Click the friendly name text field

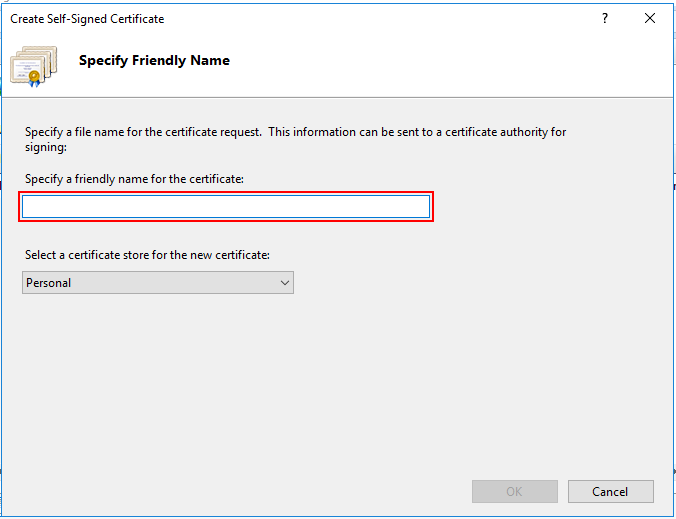point(226,207)
